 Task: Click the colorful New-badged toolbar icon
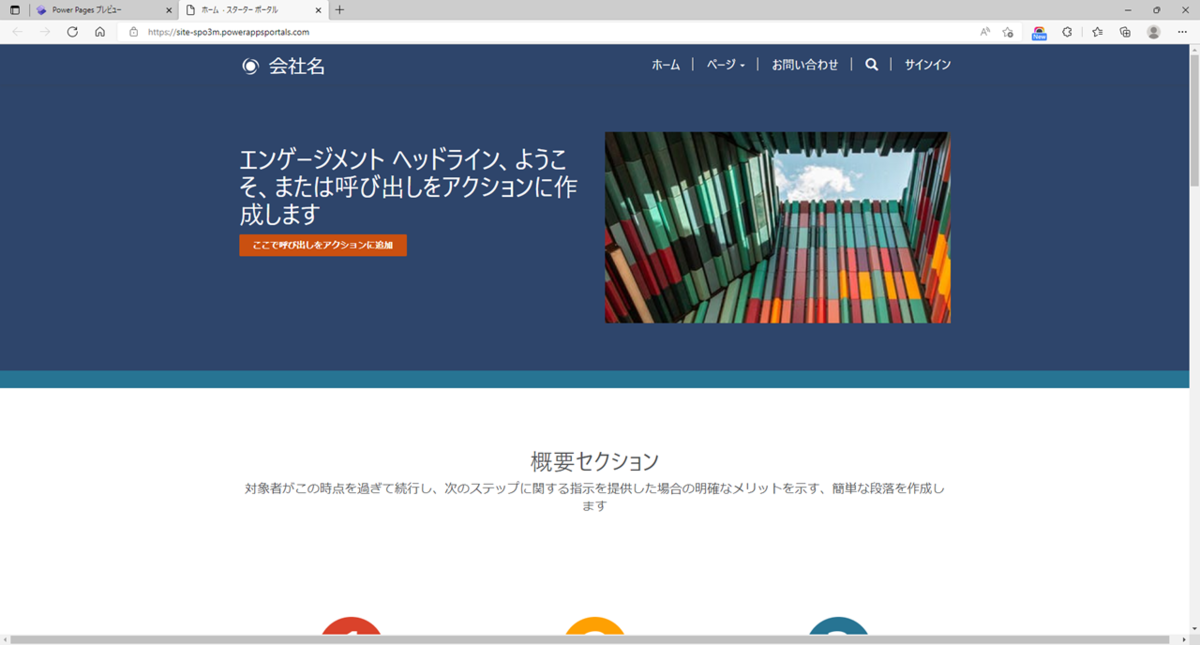[x=1039, y=33]
